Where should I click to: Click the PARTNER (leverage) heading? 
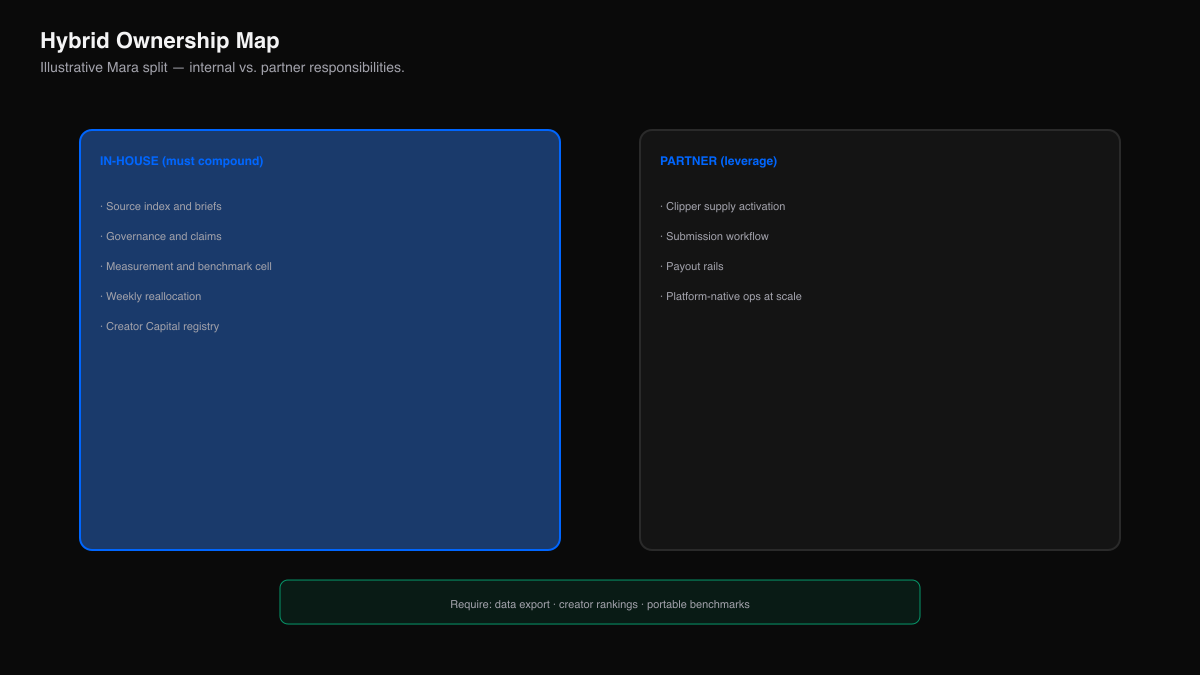click(x=718, y=161)
